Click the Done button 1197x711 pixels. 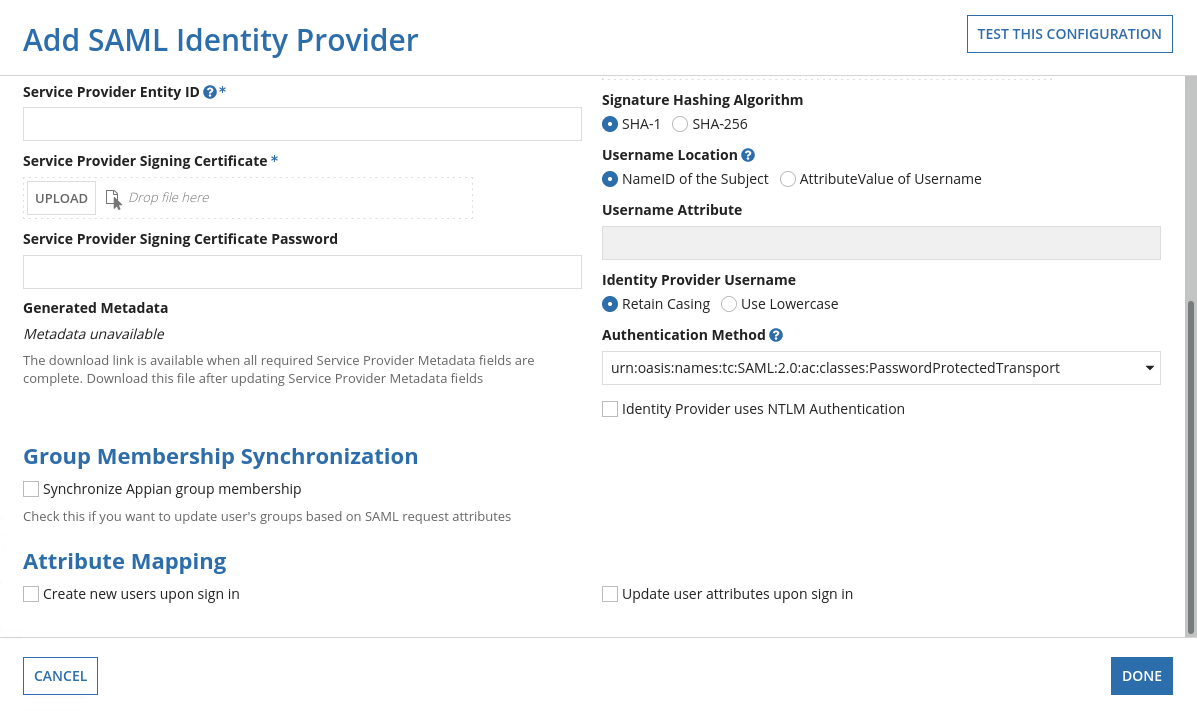[1141, 676]
